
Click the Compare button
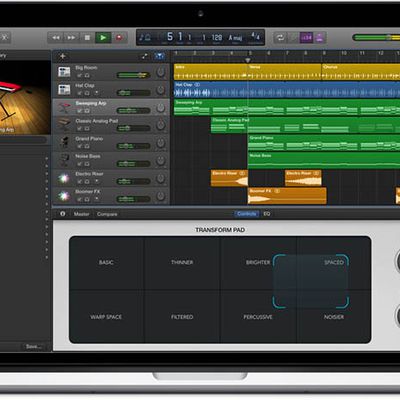click(107, 214)
